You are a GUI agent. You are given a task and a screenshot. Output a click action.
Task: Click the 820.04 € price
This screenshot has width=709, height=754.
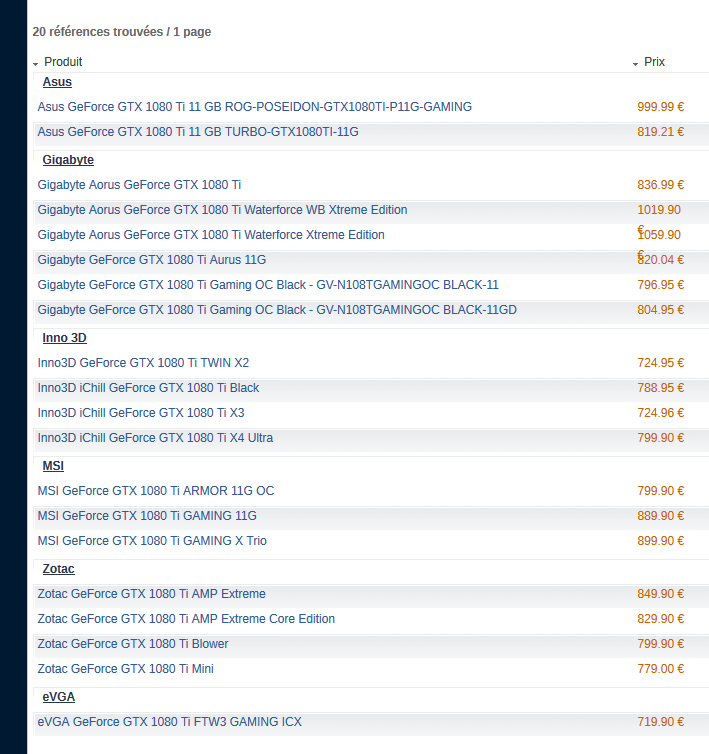(x=660, y=260)
